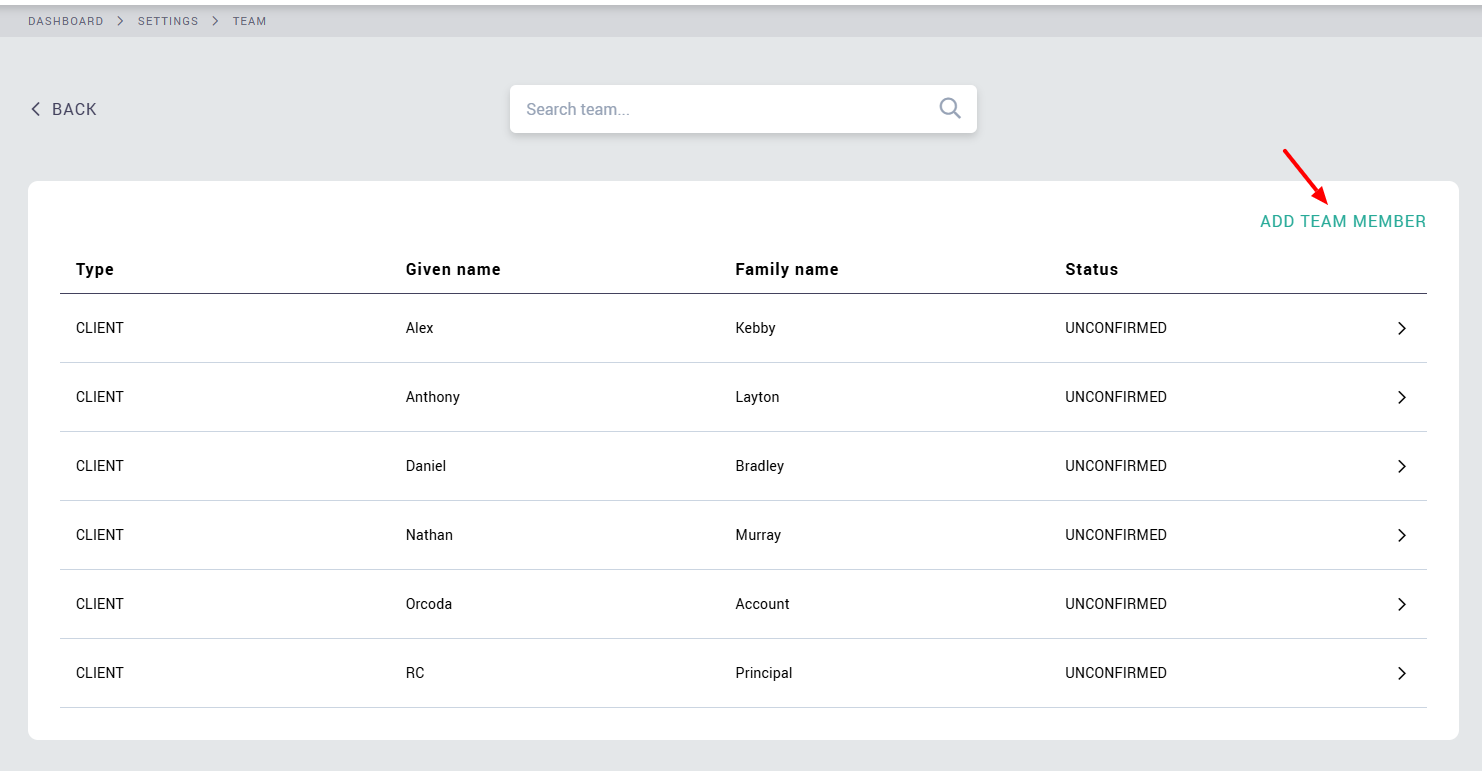
Task: Click the arrow between DASHBOARD and SETTINGS
Action: click(119, 20)
